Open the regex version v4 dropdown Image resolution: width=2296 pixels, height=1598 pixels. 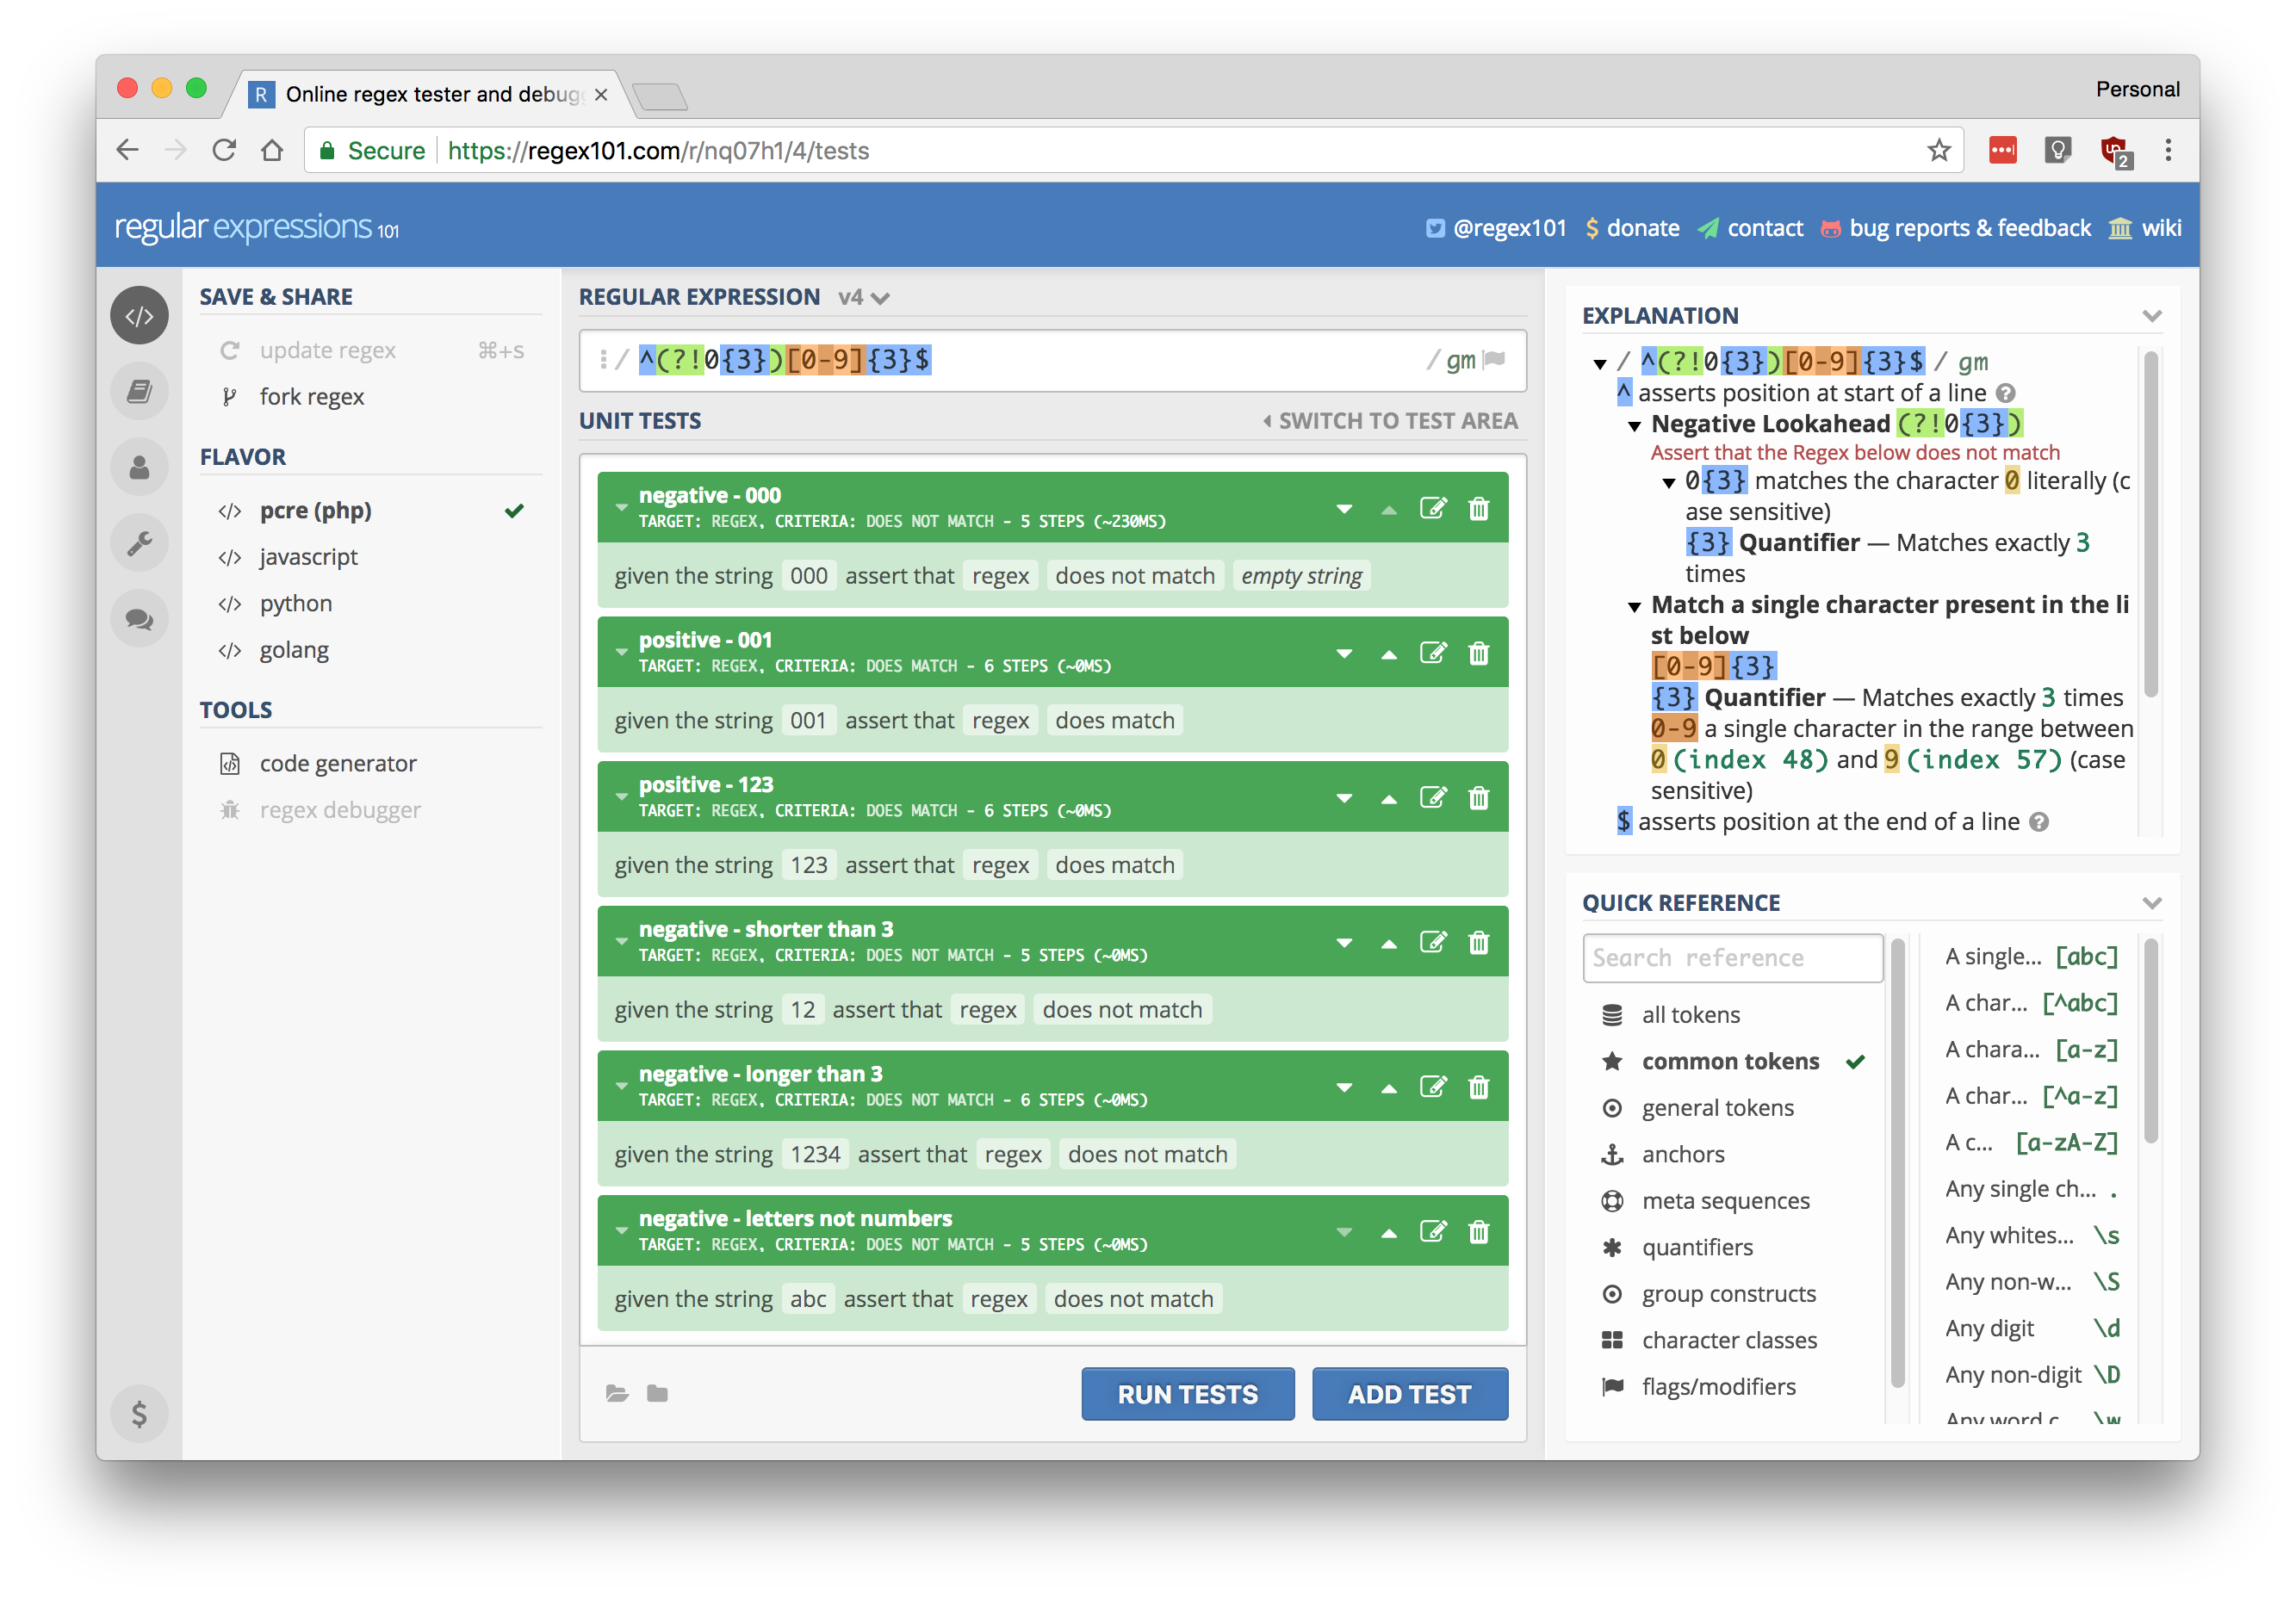pos(864,298)
